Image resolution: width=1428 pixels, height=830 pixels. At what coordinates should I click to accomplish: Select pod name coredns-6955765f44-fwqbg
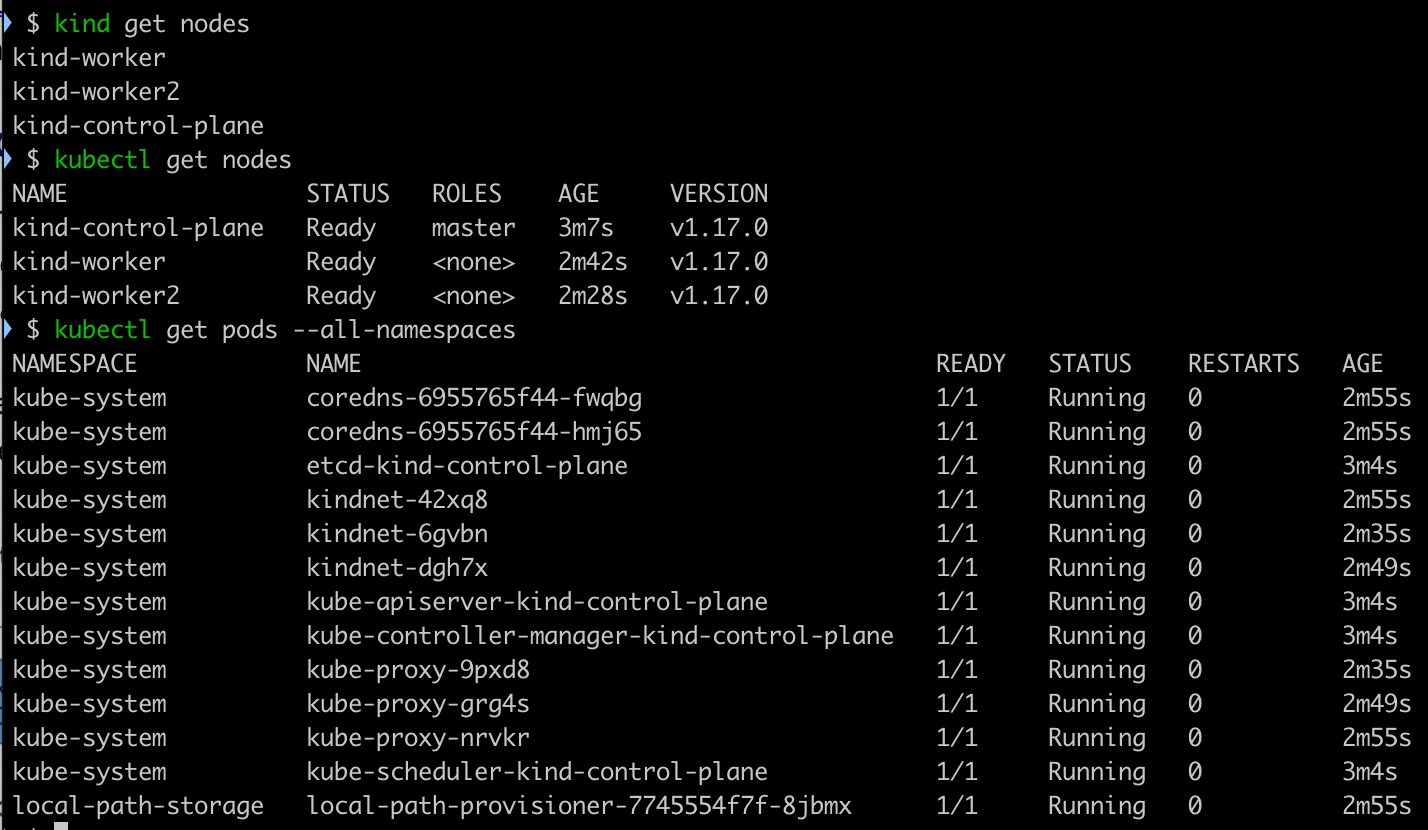pyautogui.click(x=474, y=397)
